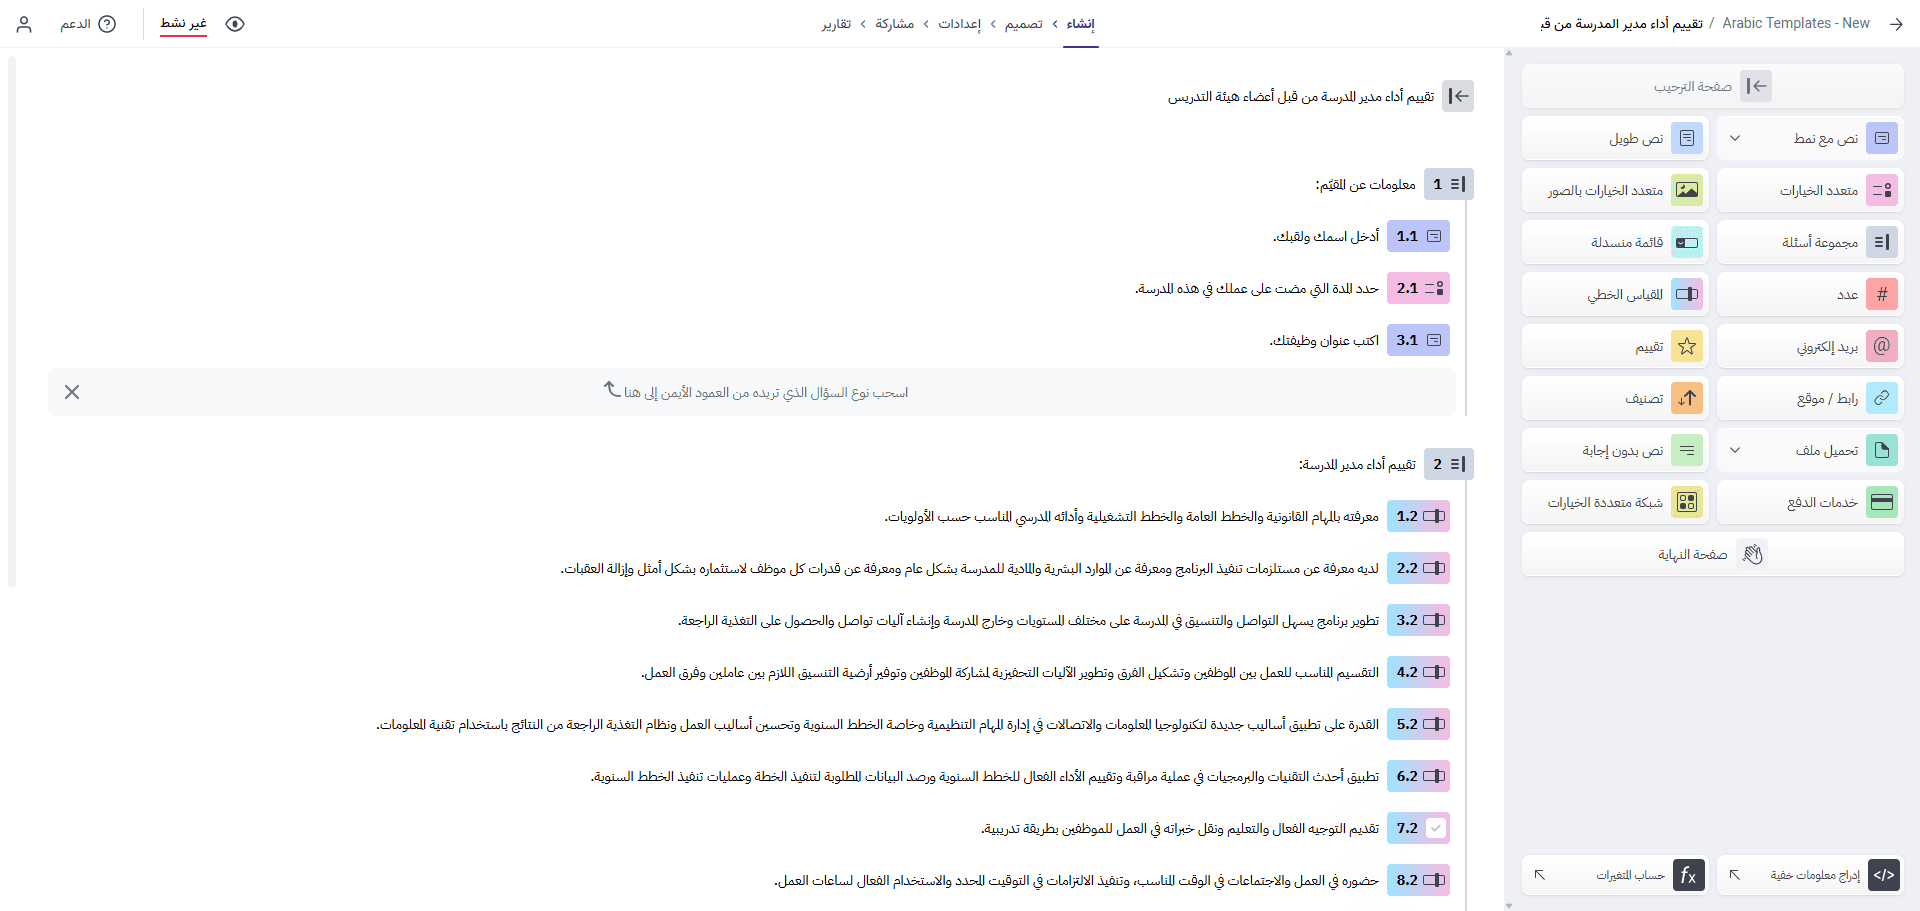The image size is (1920, 911).
Task: Expand the نص مع نمط dropdown arrow
Action: pyautogui.click(x=1735, y=138)
